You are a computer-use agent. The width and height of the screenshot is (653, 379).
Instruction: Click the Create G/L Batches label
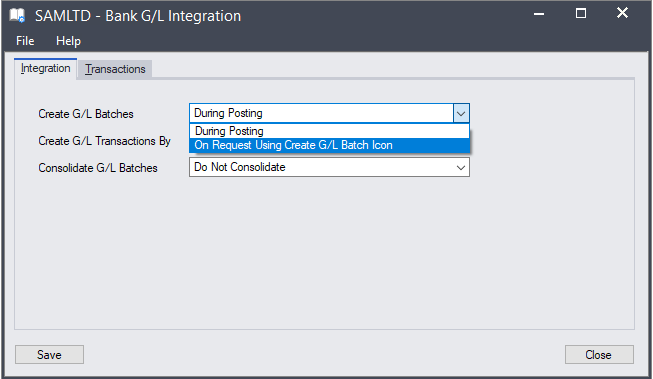[x=86, y=114]
